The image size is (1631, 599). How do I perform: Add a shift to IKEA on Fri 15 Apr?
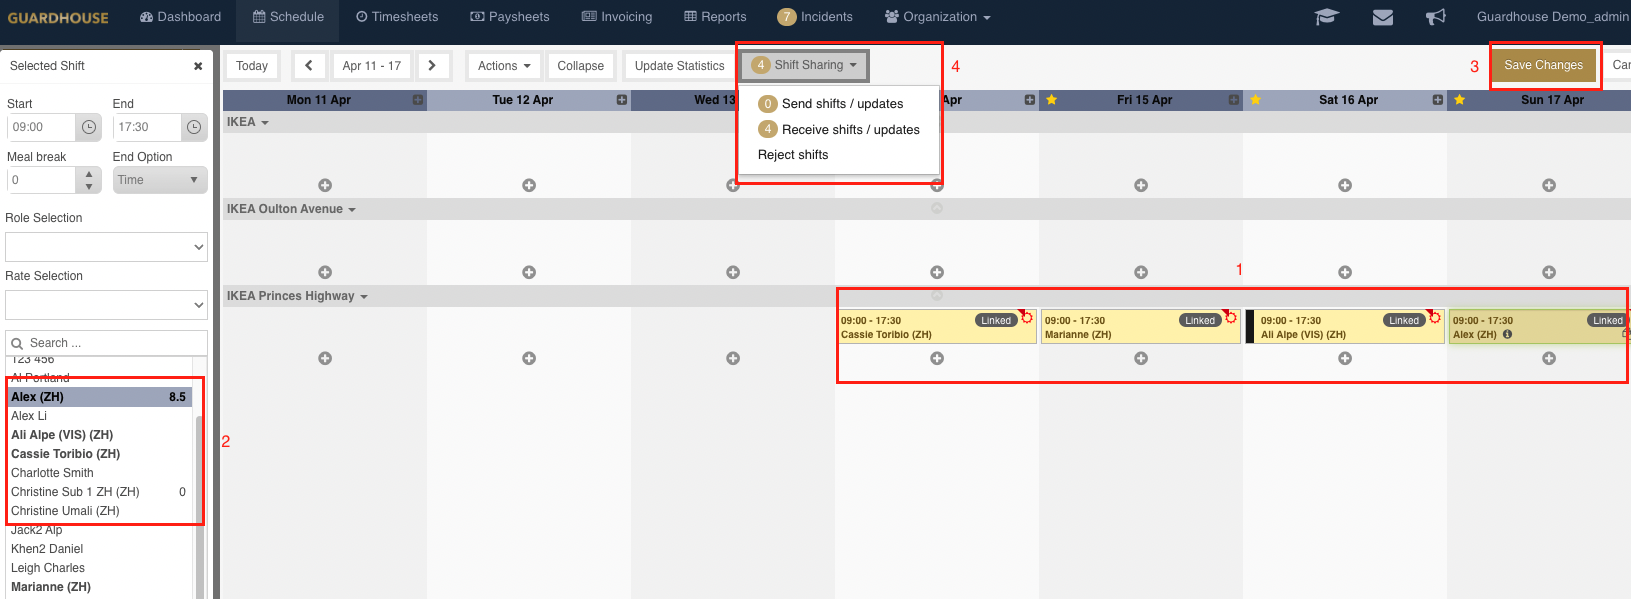click(x=1141, y=185)
